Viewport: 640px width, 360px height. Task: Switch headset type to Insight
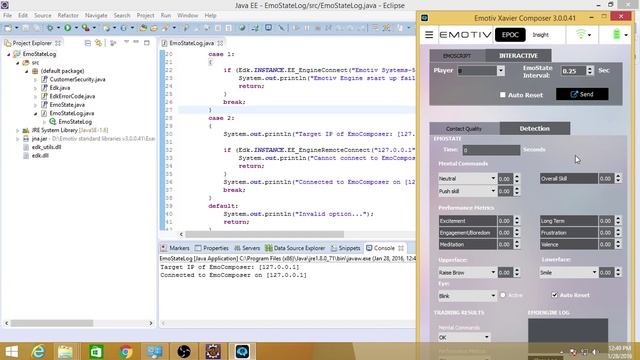540,35
